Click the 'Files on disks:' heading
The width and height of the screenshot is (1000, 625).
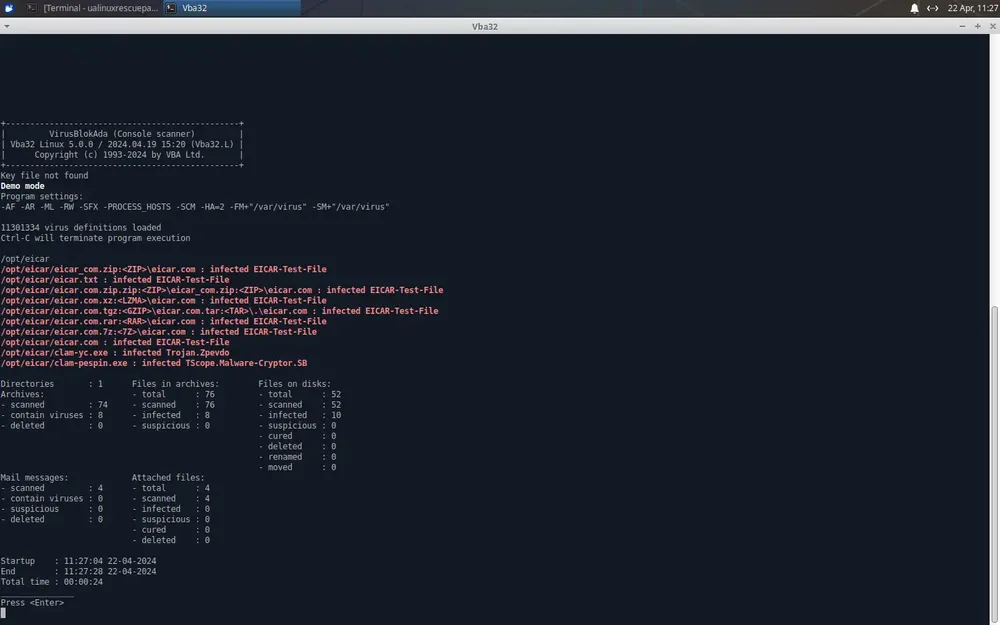(295, 384)
